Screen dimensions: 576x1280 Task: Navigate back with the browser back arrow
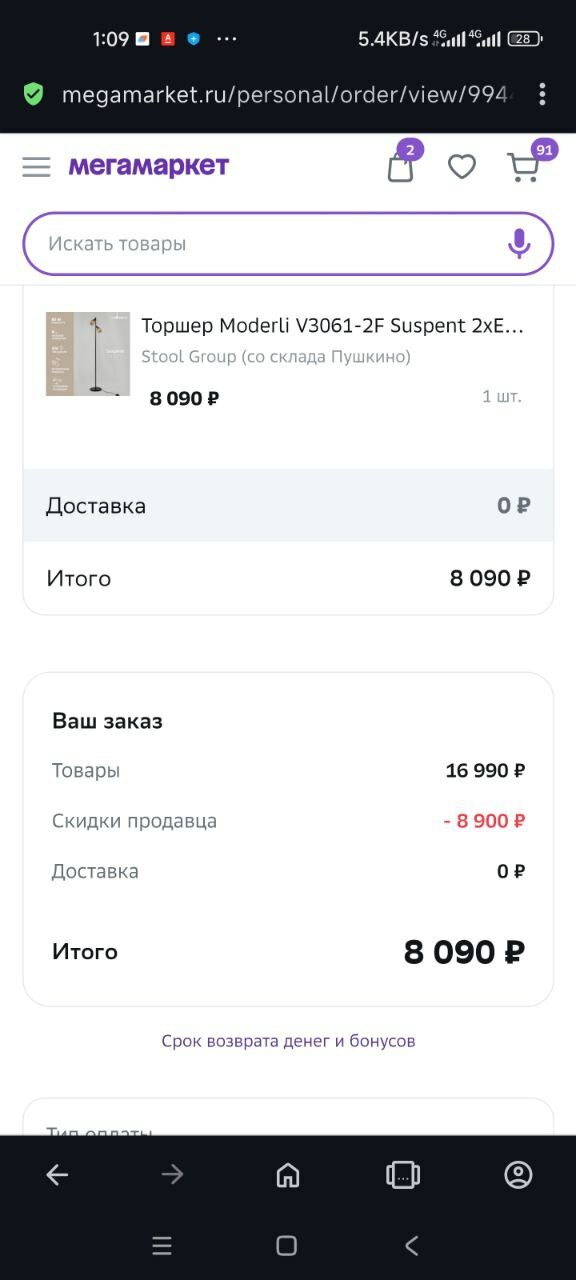click(x=57, y=1175)
